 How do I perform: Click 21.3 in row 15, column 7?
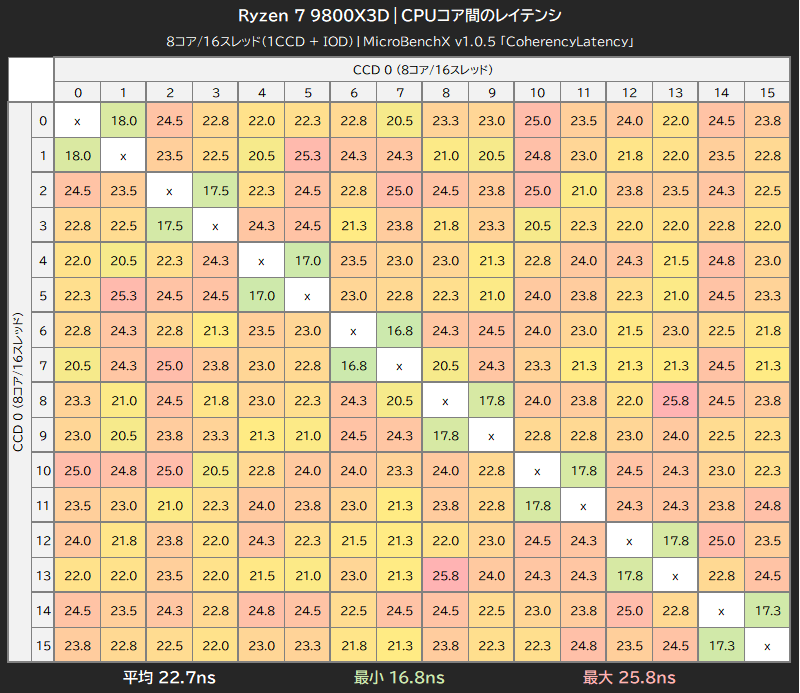click(399, 646)
